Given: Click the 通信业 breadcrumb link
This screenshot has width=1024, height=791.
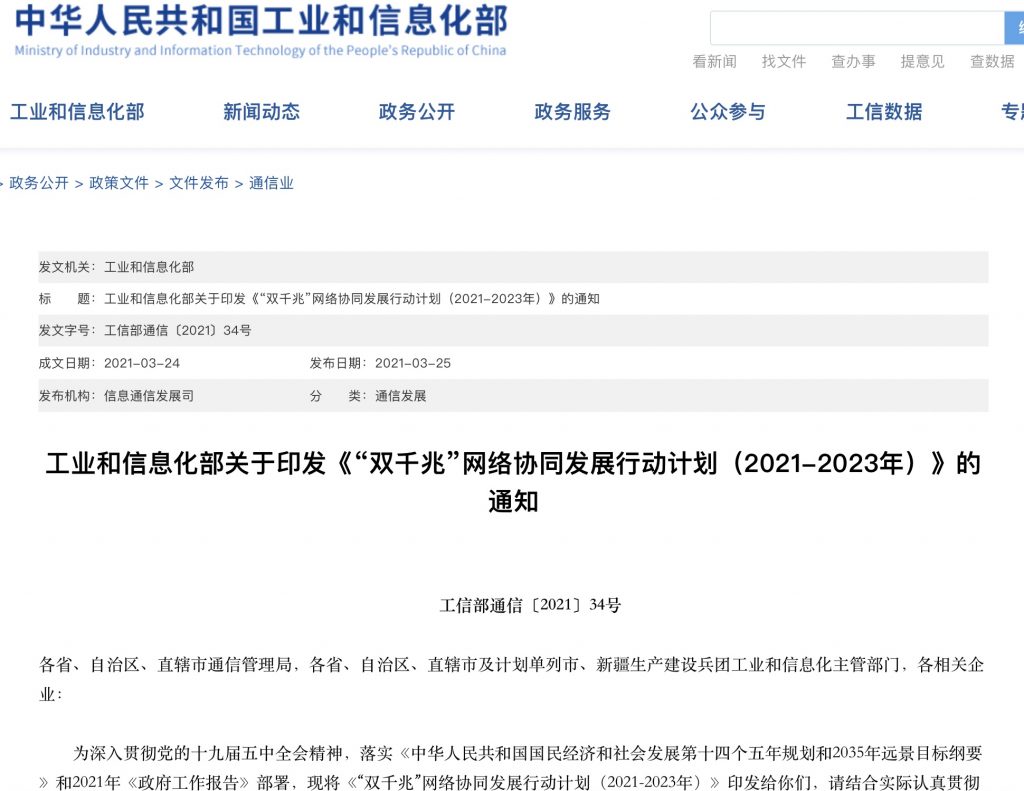Looking at the screenshot, I should [271, 183].
